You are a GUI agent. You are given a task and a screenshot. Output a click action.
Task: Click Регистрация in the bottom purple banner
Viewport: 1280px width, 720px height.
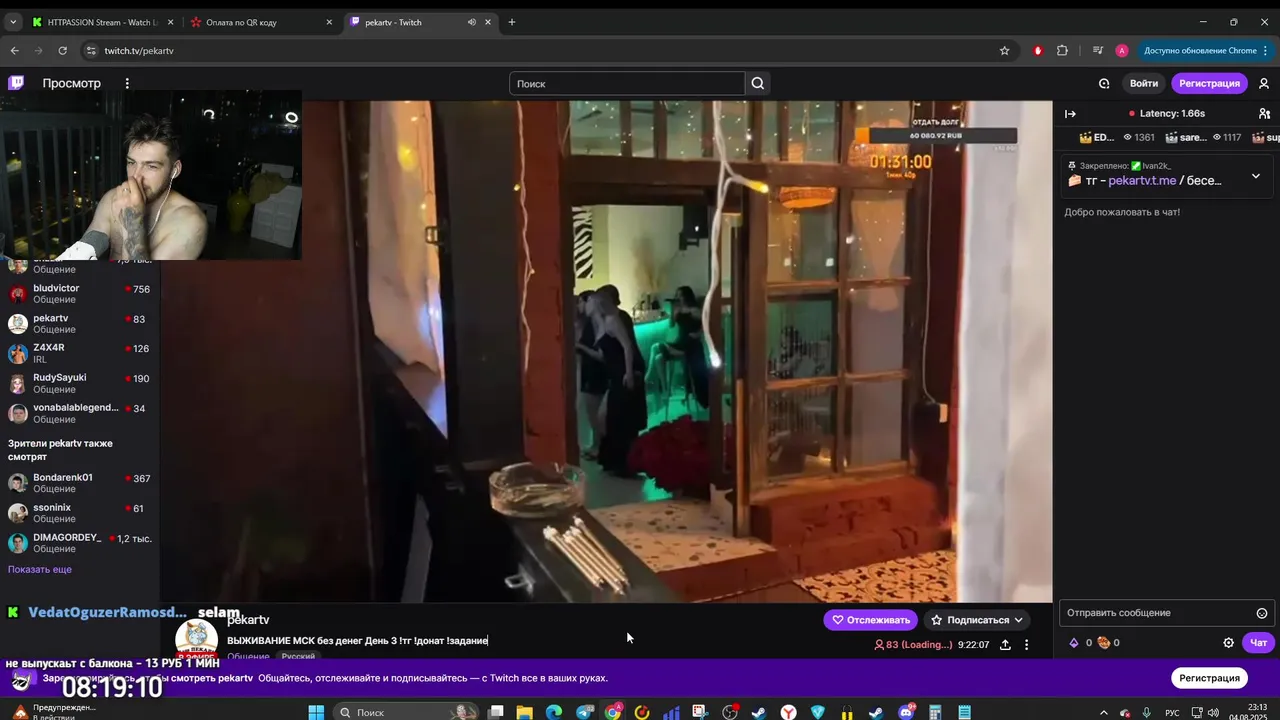(1209, 678)
